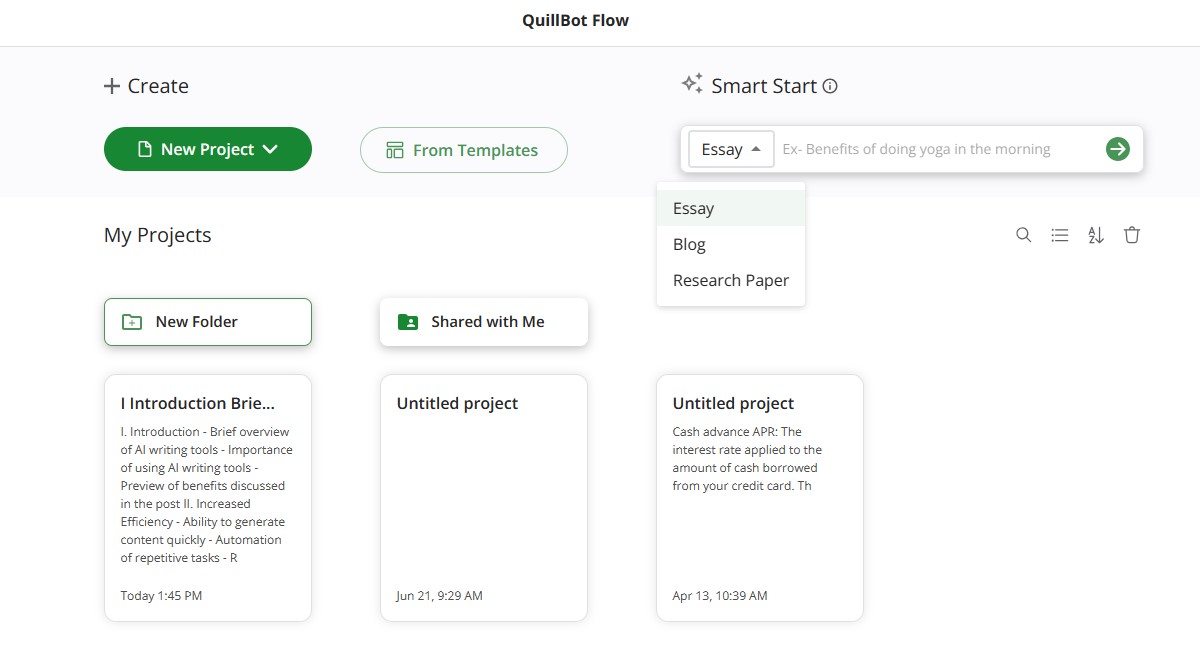This screenshot has width=1200, height=654.
Task: Click the plus icon beside Create
Action: coord(112,86)
